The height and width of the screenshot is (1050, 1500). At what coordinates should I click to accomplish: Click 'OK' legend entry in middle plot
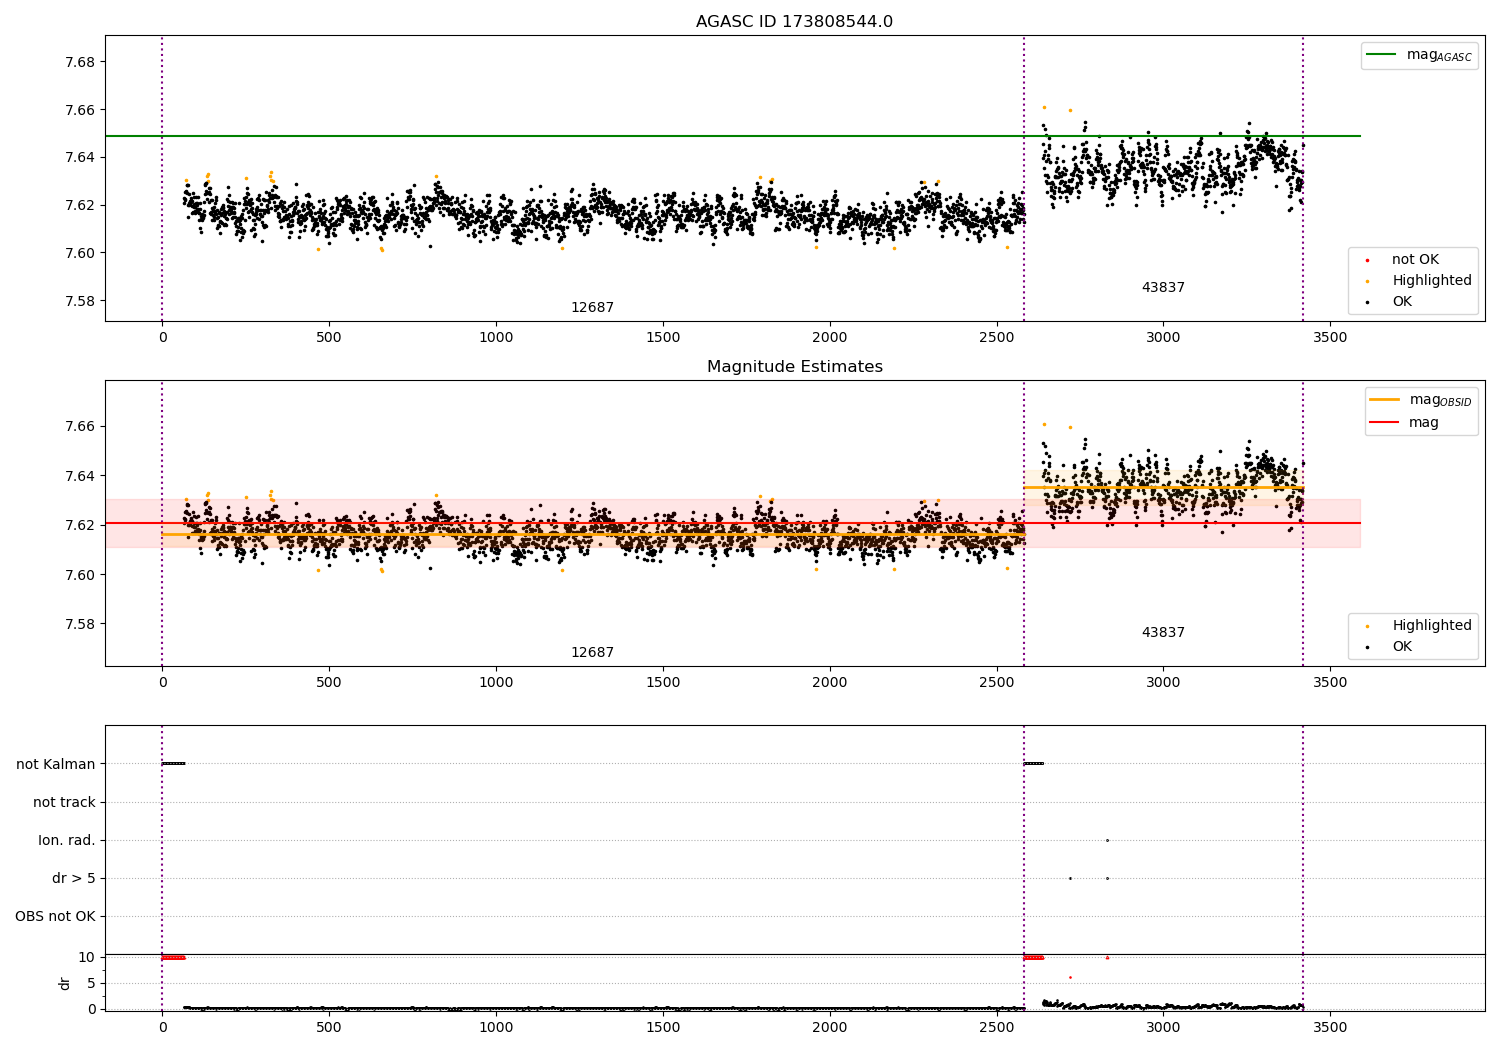1402,647
